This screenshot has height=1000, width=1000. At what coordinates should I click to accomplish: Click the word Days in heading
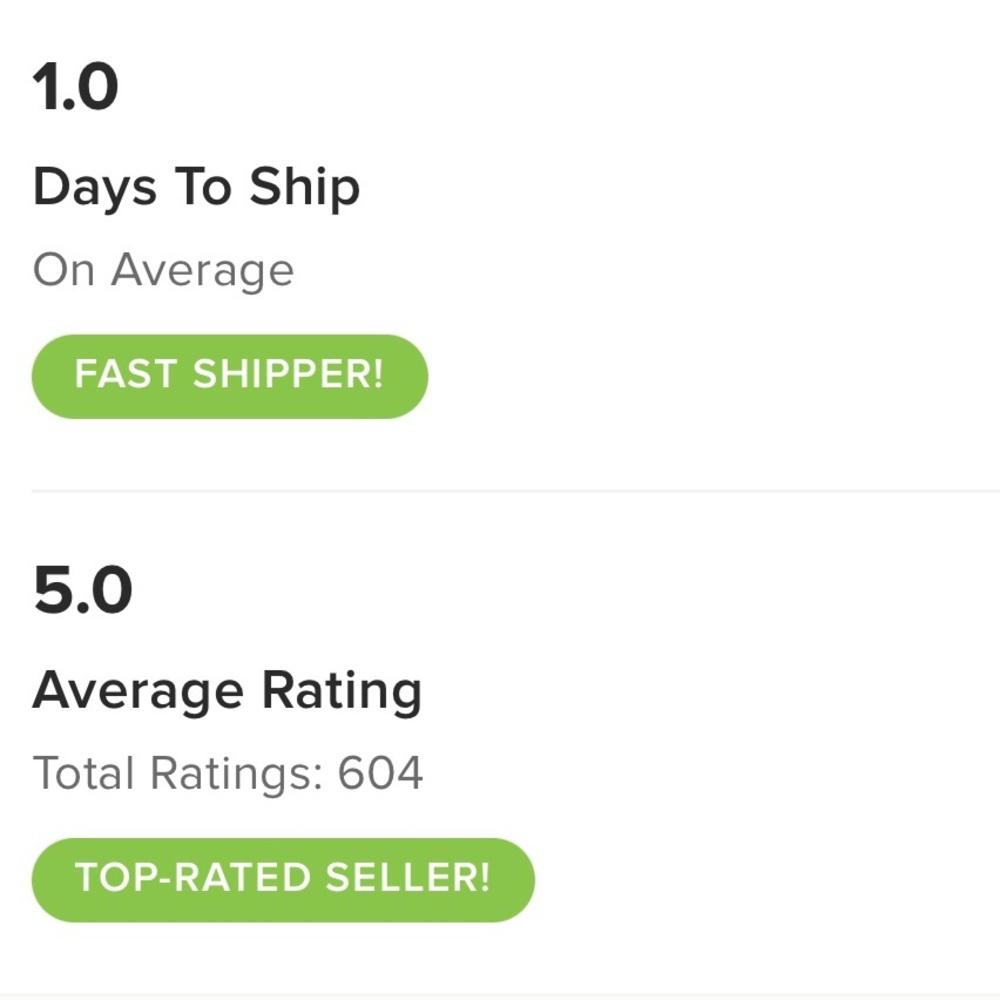pos(94,187)
